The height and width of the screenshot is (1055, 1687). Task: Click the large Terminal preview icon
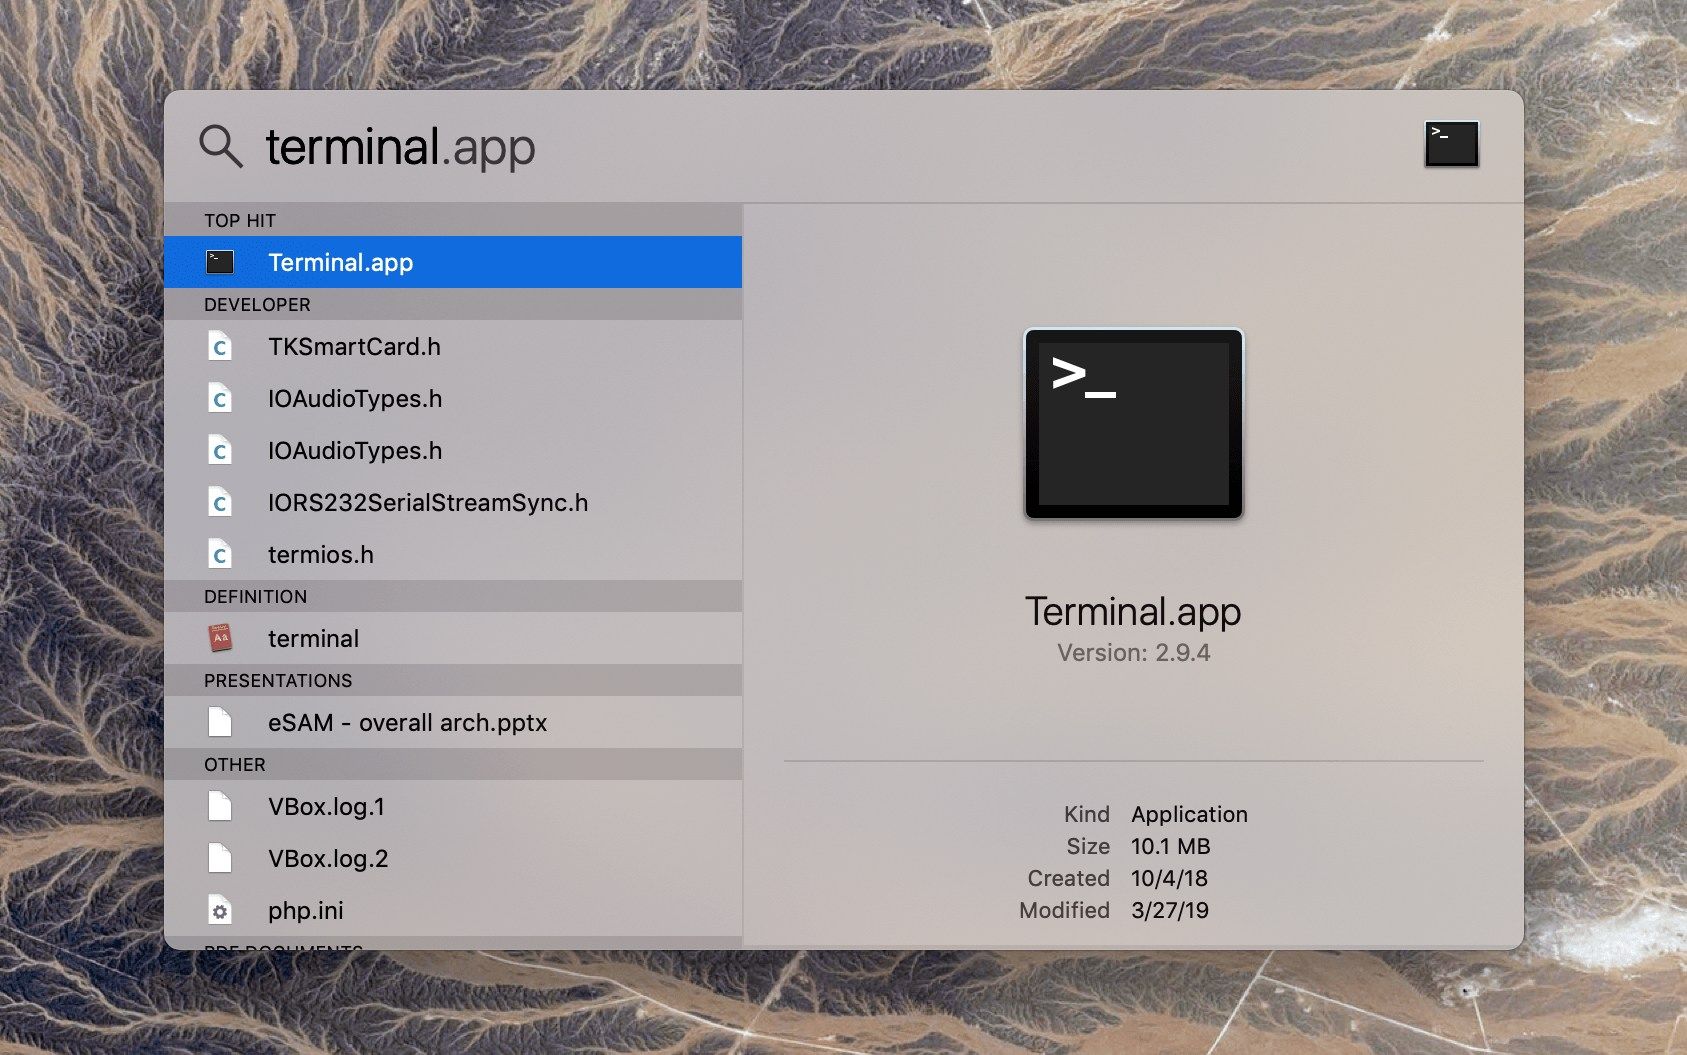pos(1133,423)
